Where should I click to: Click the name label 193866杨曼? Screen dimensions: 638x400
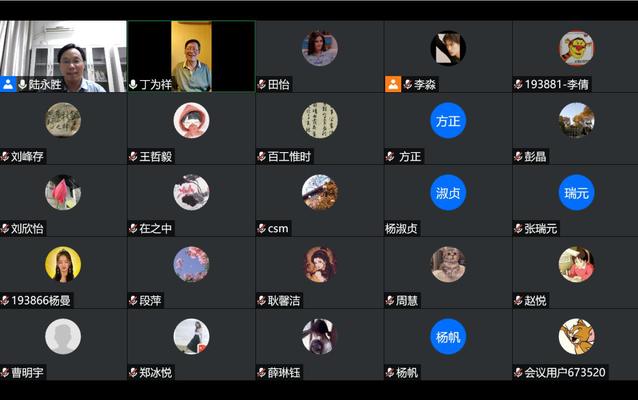point(41,301)
